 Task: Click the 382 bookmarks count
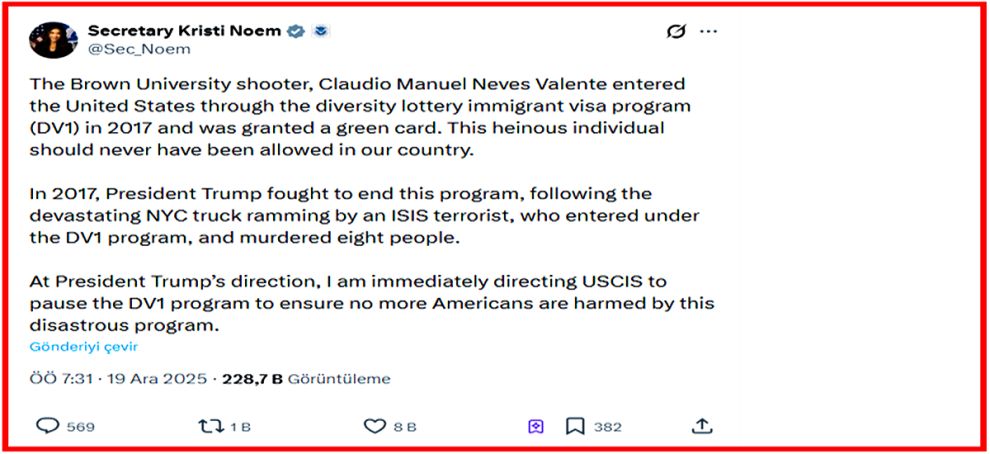(x=607, y=427)
